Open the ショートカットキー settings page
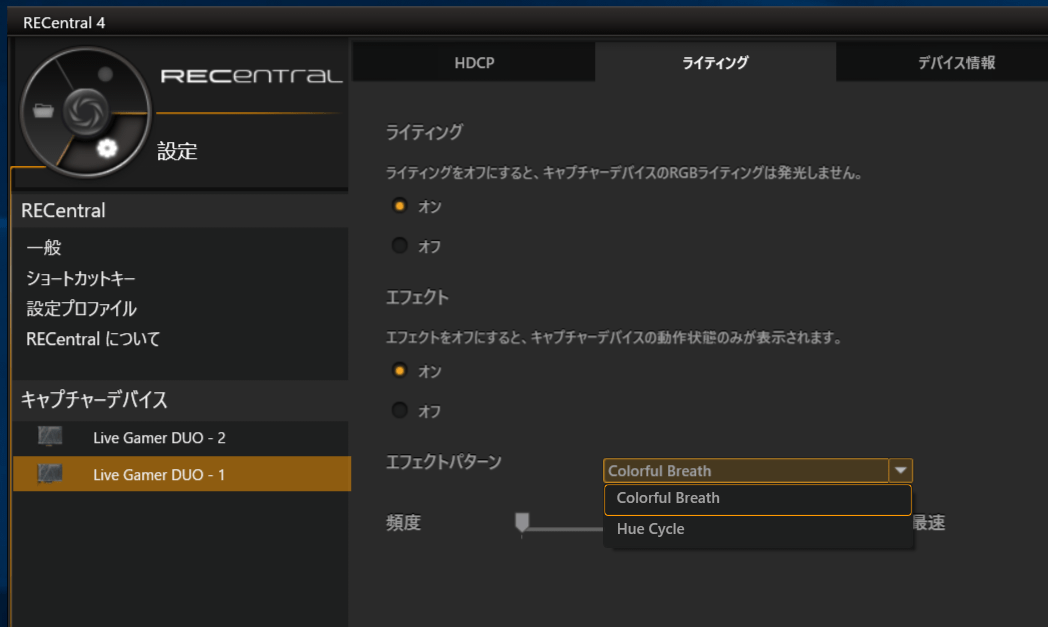 tap(81, 278)
